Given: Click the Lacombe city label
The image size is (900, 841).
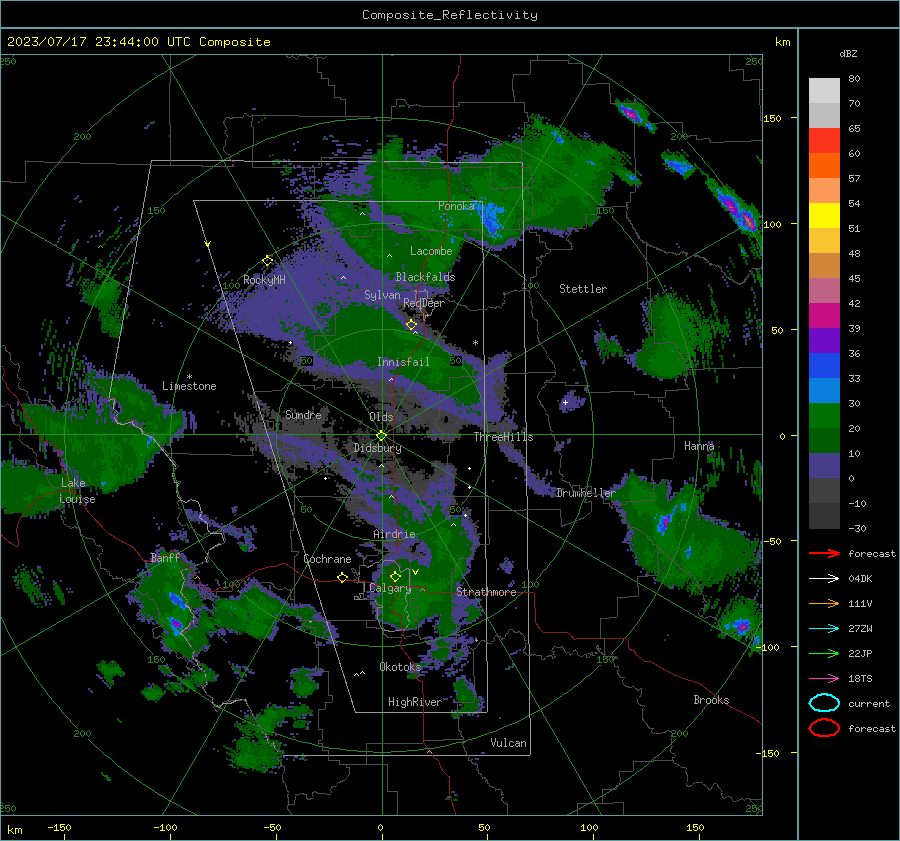Looking at the screenshot, I should 431,251.
